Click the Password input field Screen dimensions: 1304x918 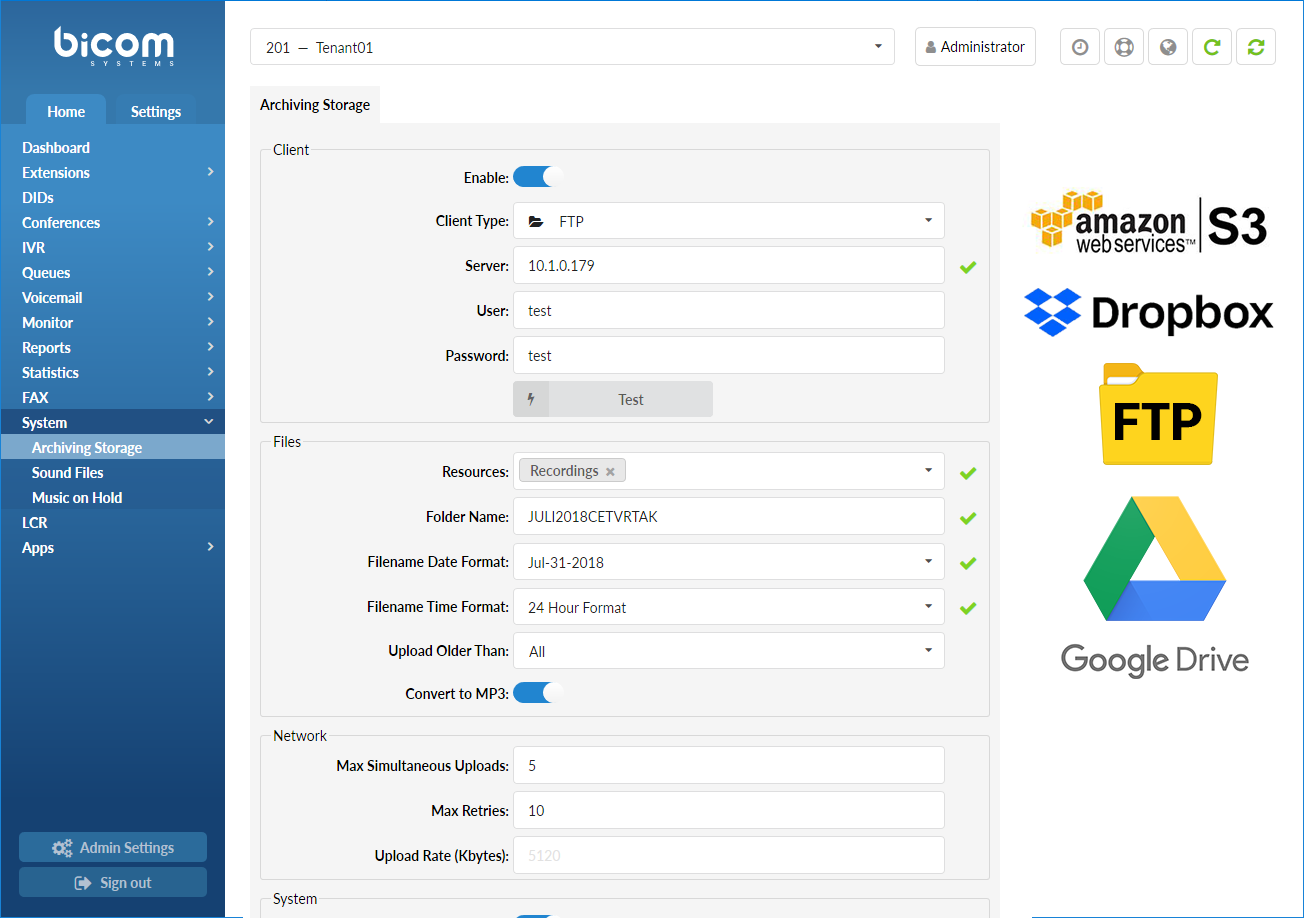pos(729,355)
